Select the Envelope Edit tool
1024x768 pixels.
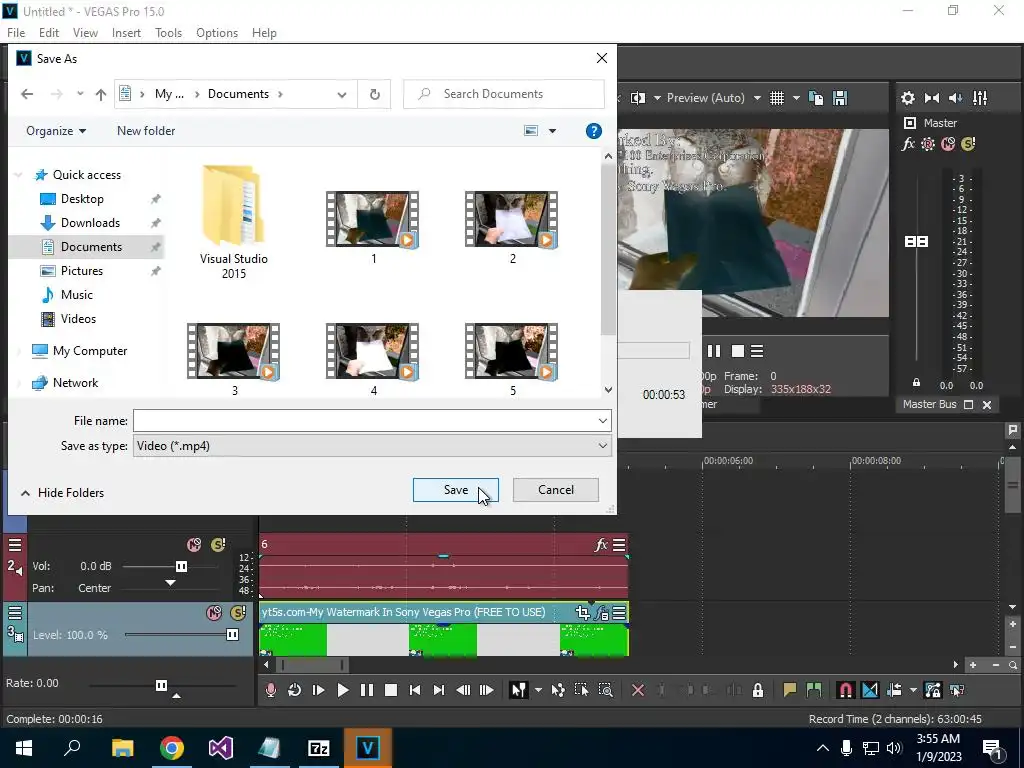click(558, 690)
